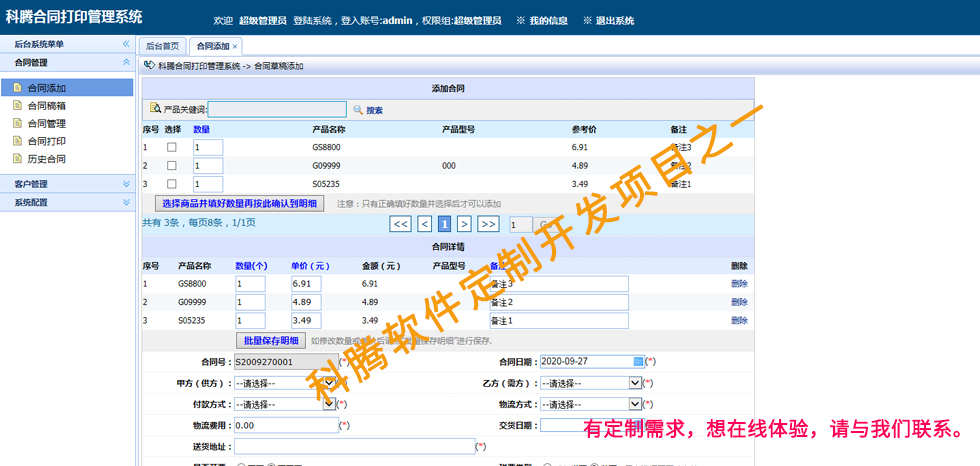980x466 pixels.
Task: Edit 单价 field showing 3.49
Action: click(x=306, y=321)
